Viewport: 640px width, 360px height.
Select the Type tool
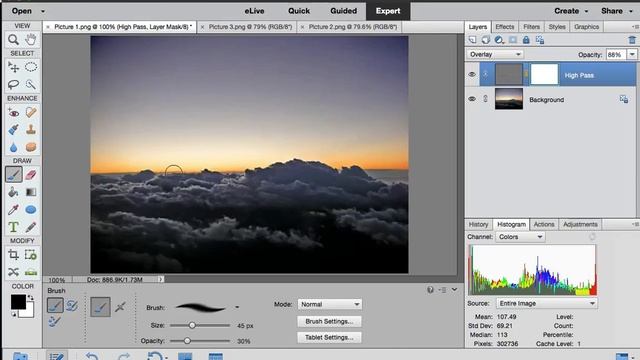(13, 227)
